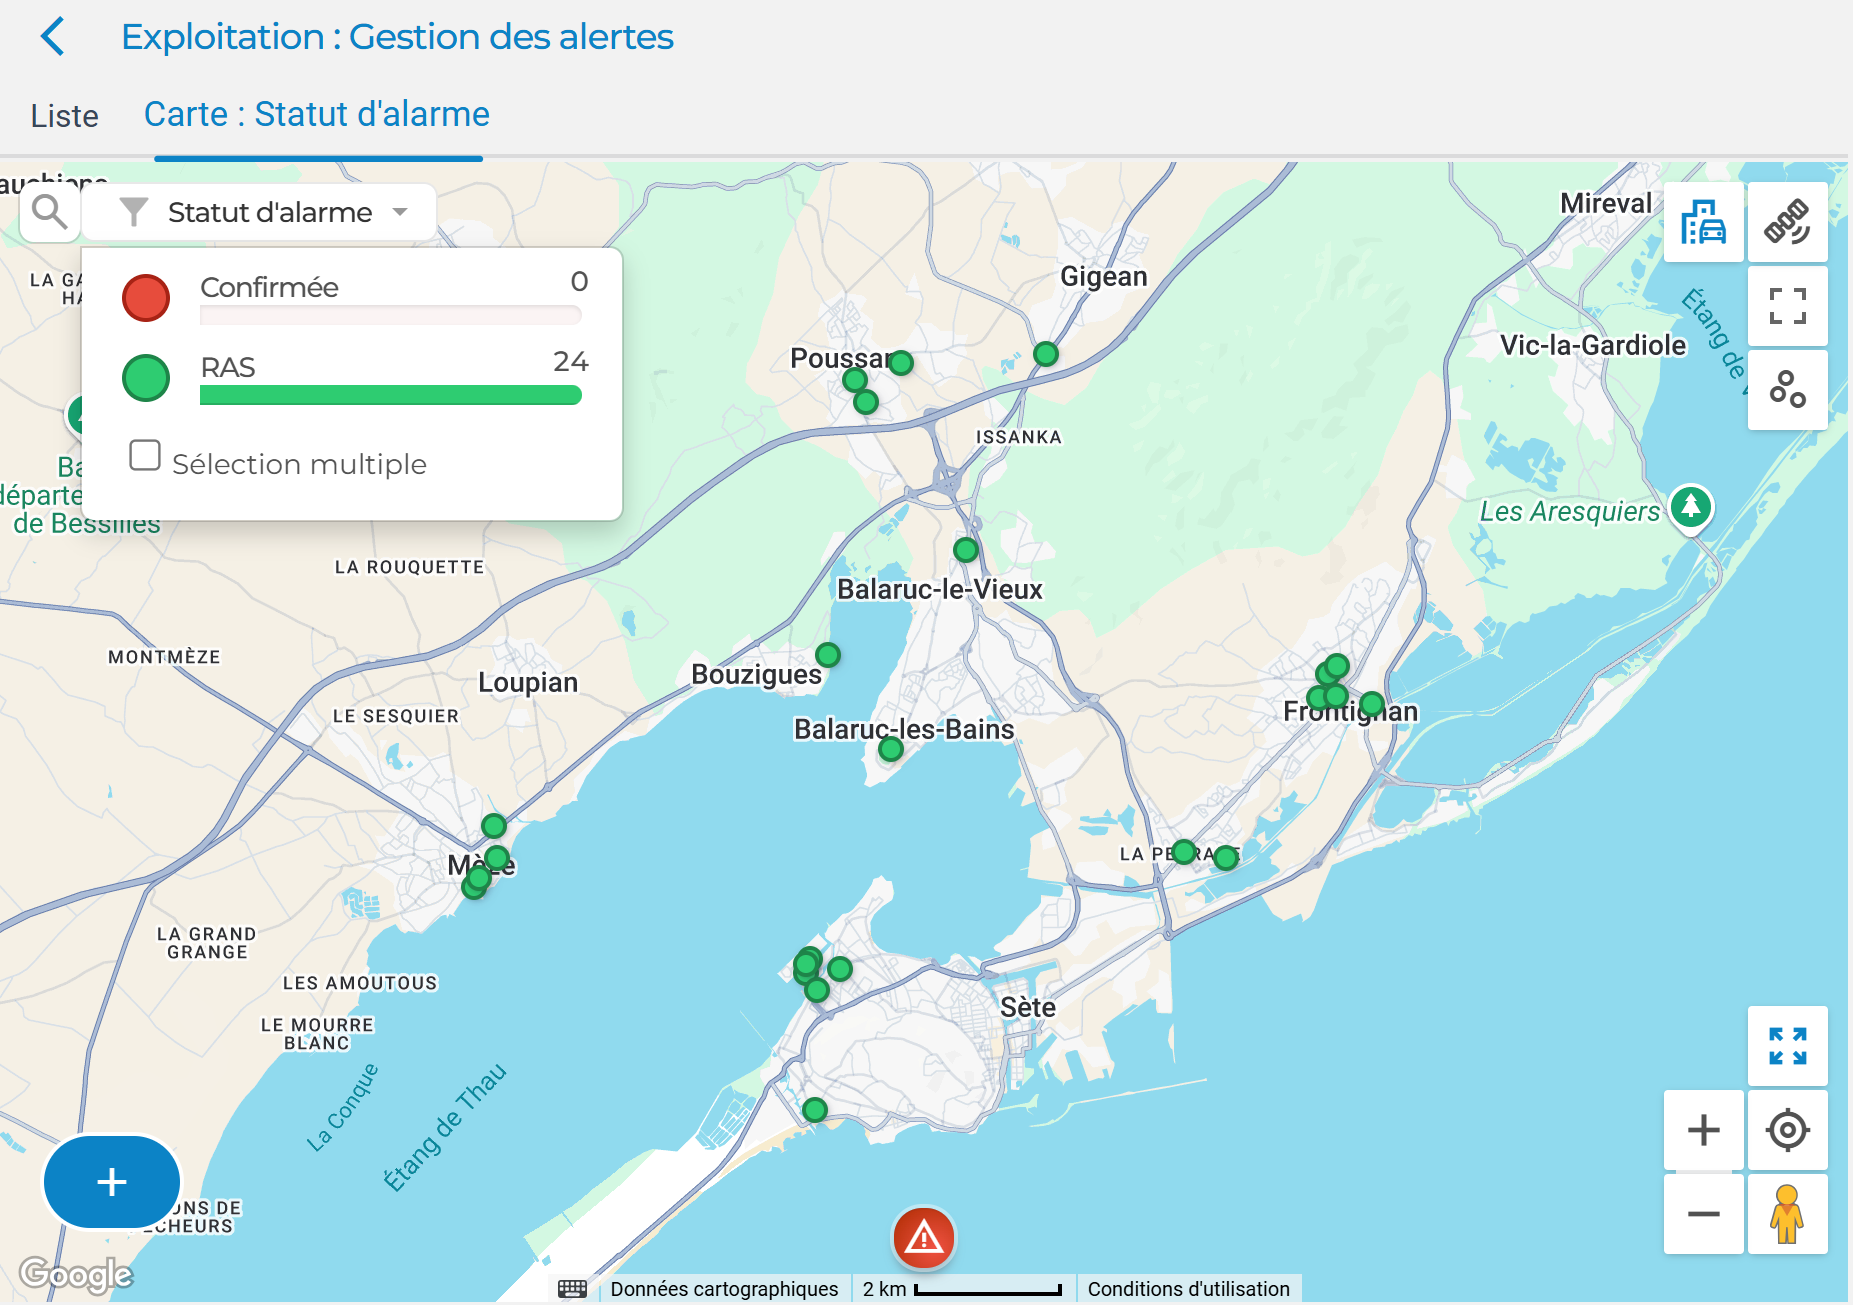Open Conditions d'utilisation link
Viewport: 1853px width, 1305px height.
pos(1188,1289)
